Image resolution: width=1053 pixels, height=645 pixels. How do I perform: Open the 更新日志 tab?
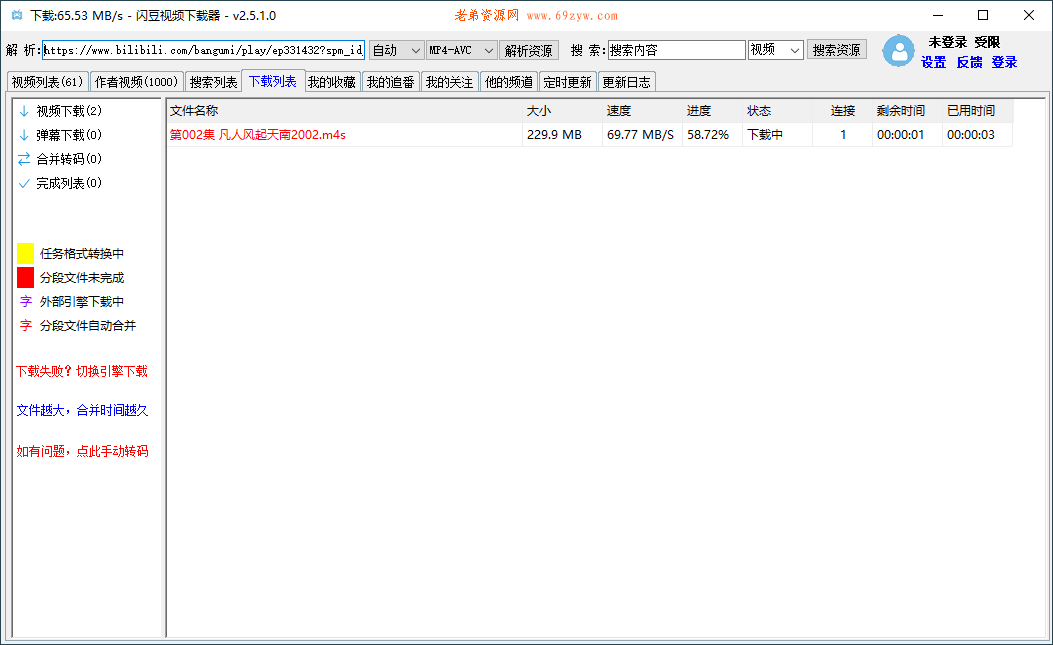[x=626, y=82]
